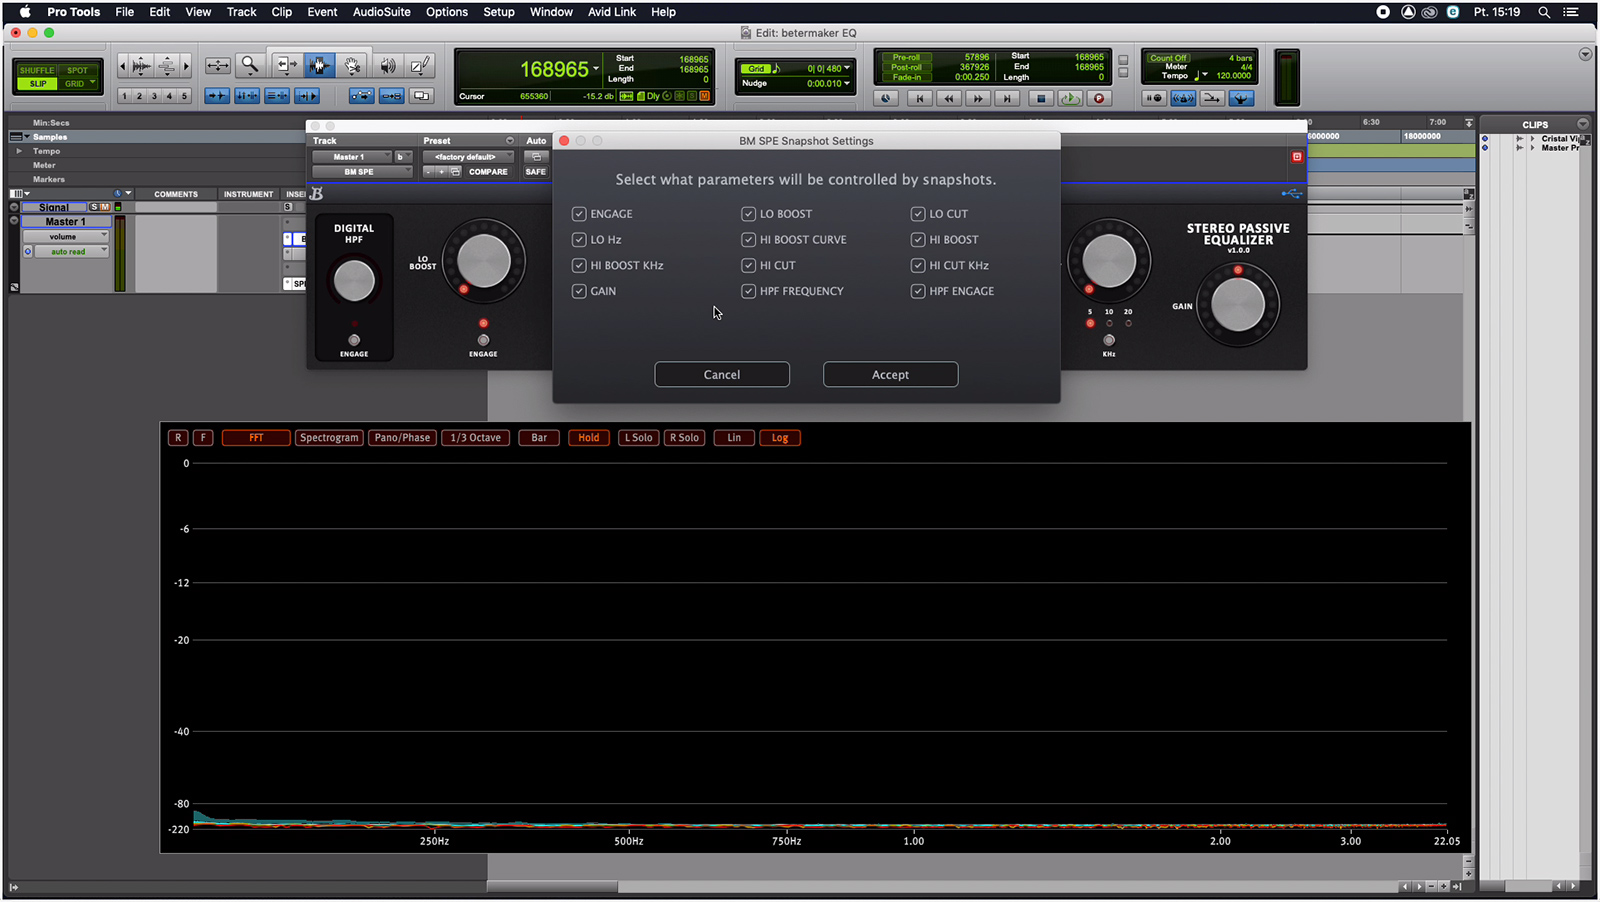Open the Apple menu
Screen dimensions: 1600x902
25,12
